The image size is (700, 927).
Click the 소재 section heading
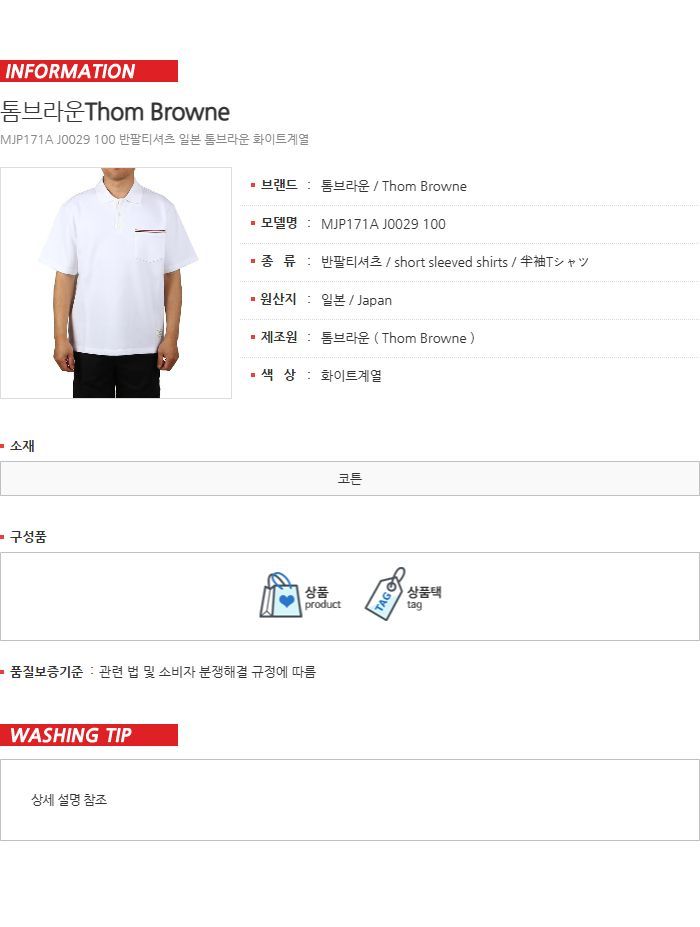(x=22, y=446)
